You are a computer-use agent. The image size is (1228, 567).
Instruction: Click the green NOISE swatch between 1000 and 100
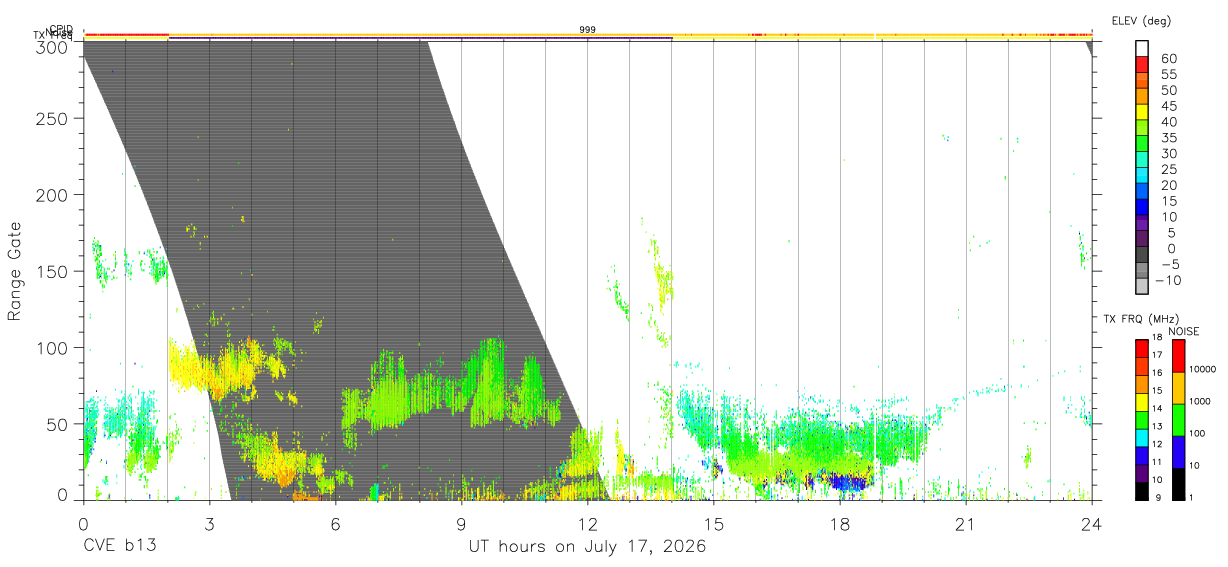(1178, 420)
